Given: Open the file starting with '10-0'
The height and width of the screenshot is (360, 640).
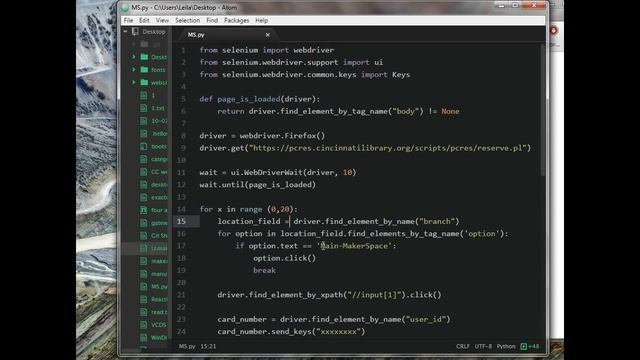Looking at the screenshot, I should tap(159, 121).
